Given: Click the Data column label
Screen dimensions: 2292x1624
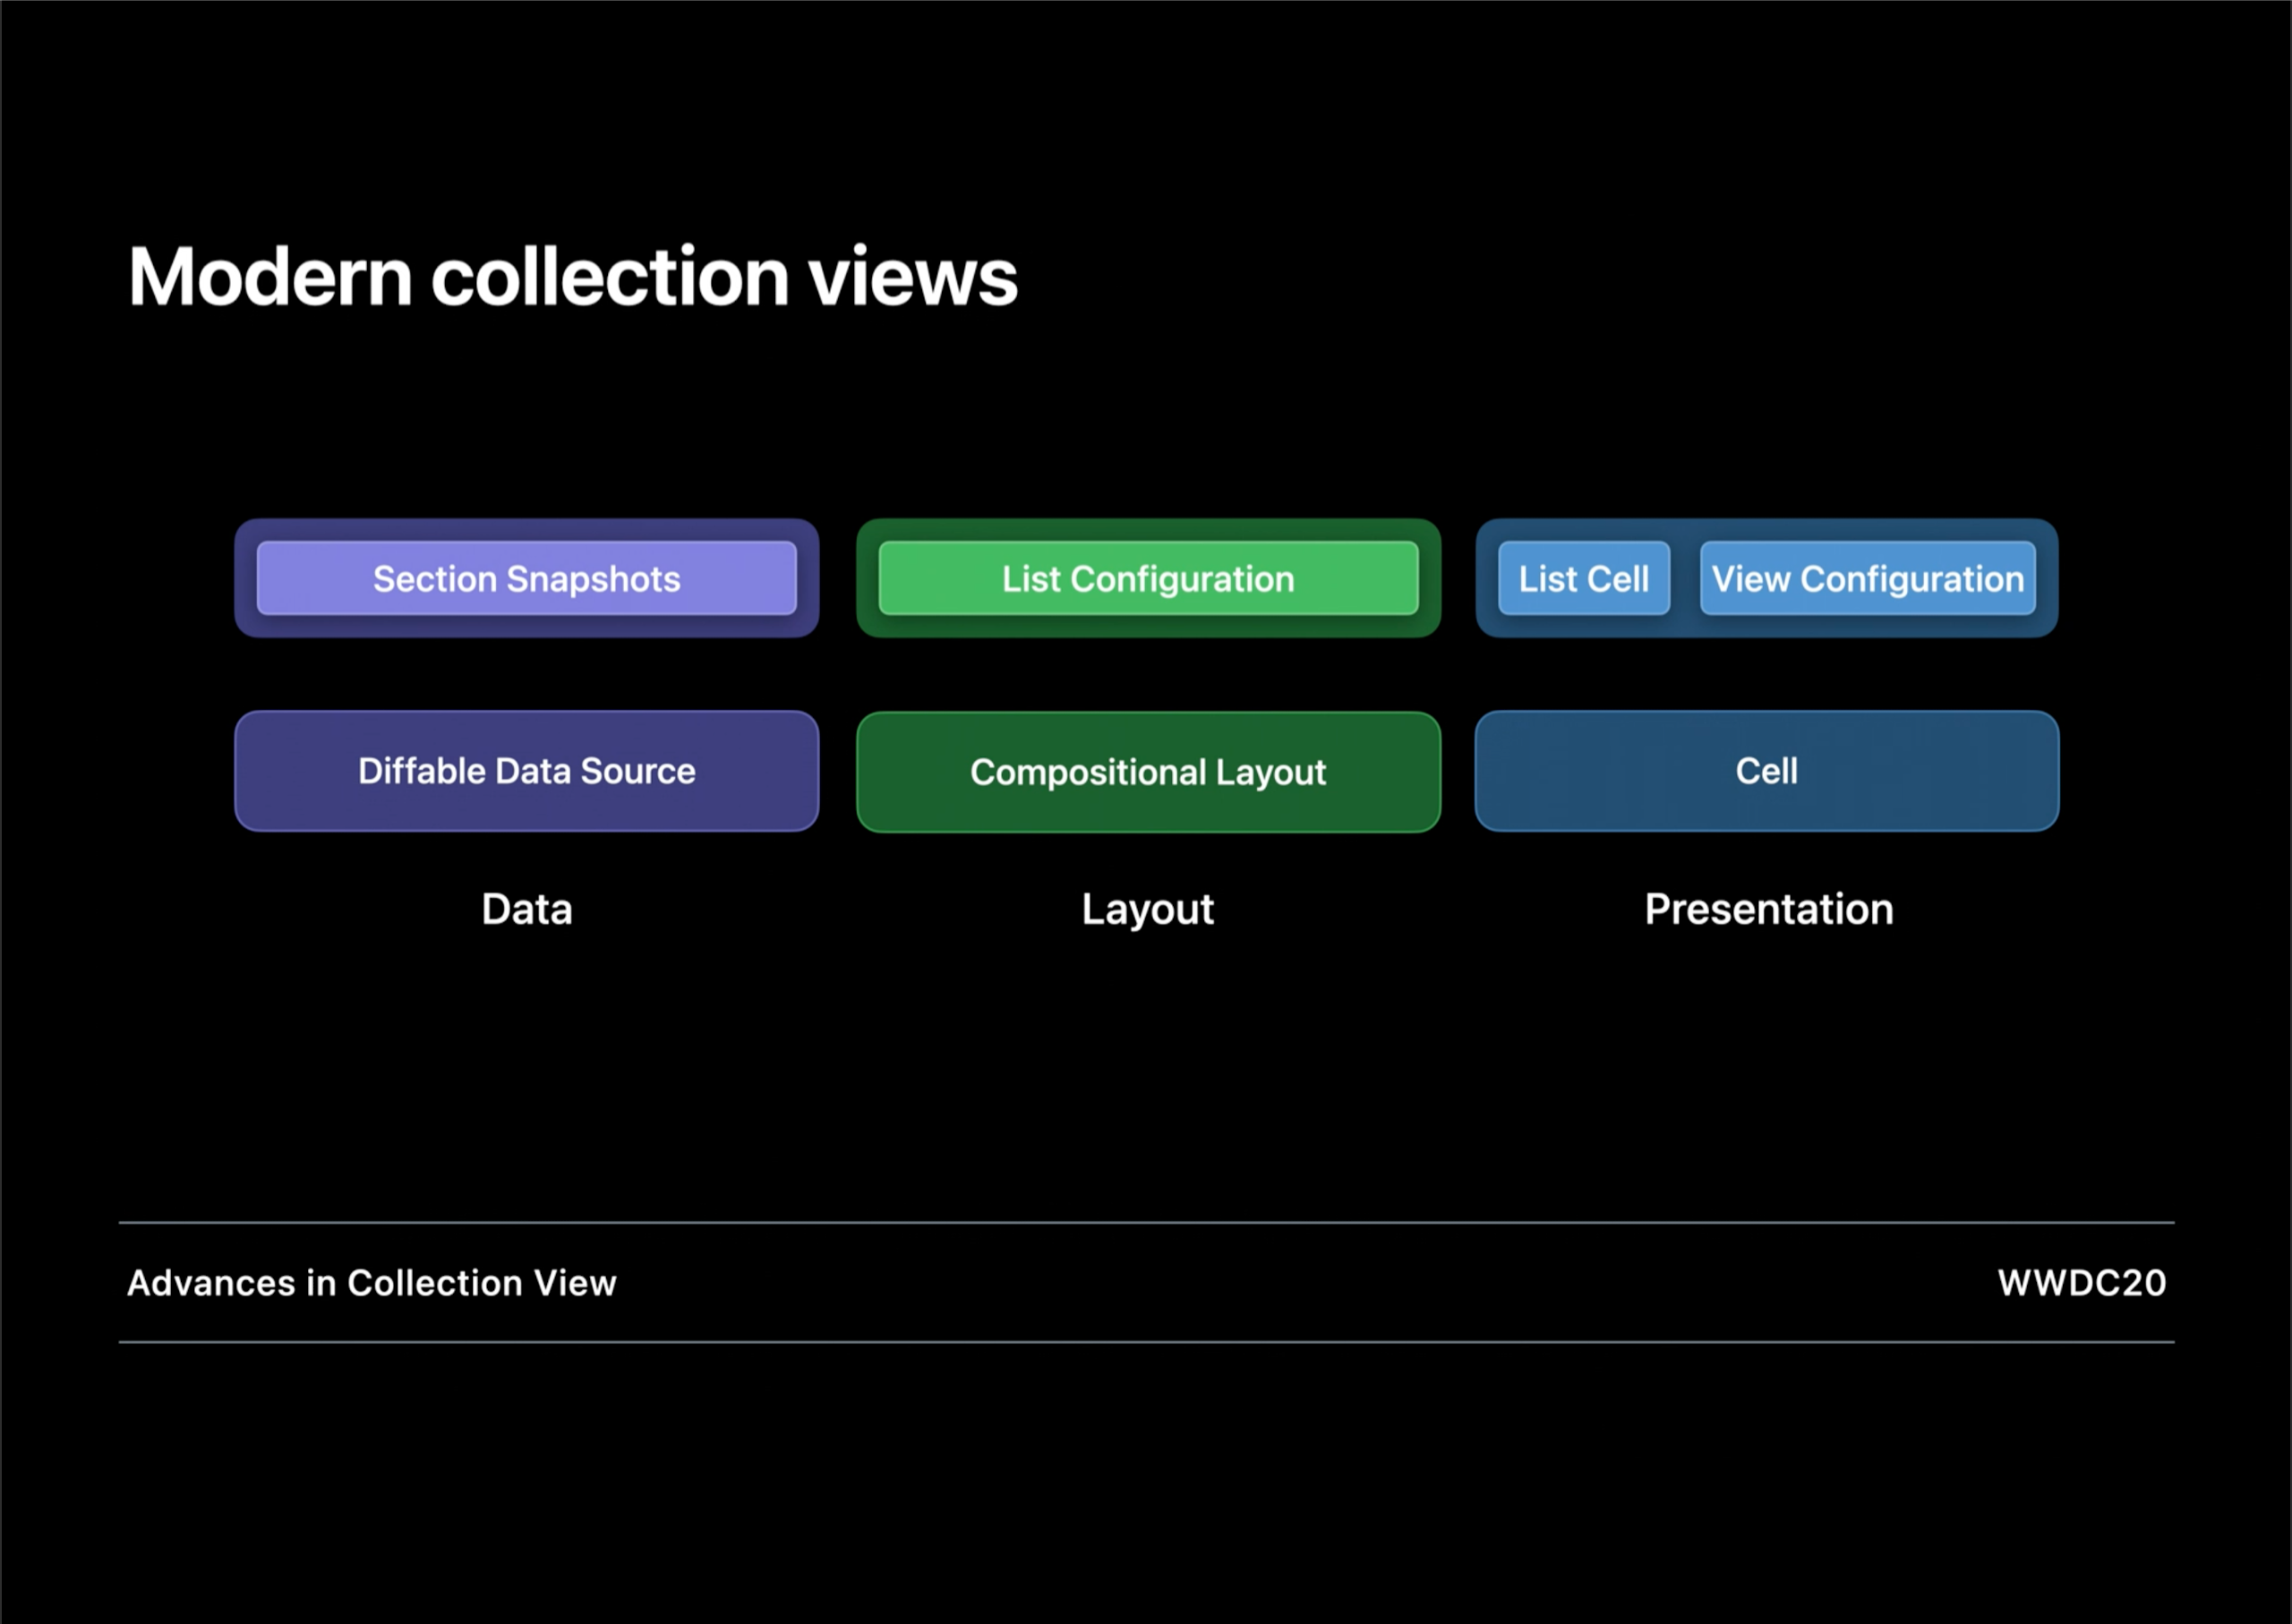Looking at the screenshot, I should coord(527,909).
